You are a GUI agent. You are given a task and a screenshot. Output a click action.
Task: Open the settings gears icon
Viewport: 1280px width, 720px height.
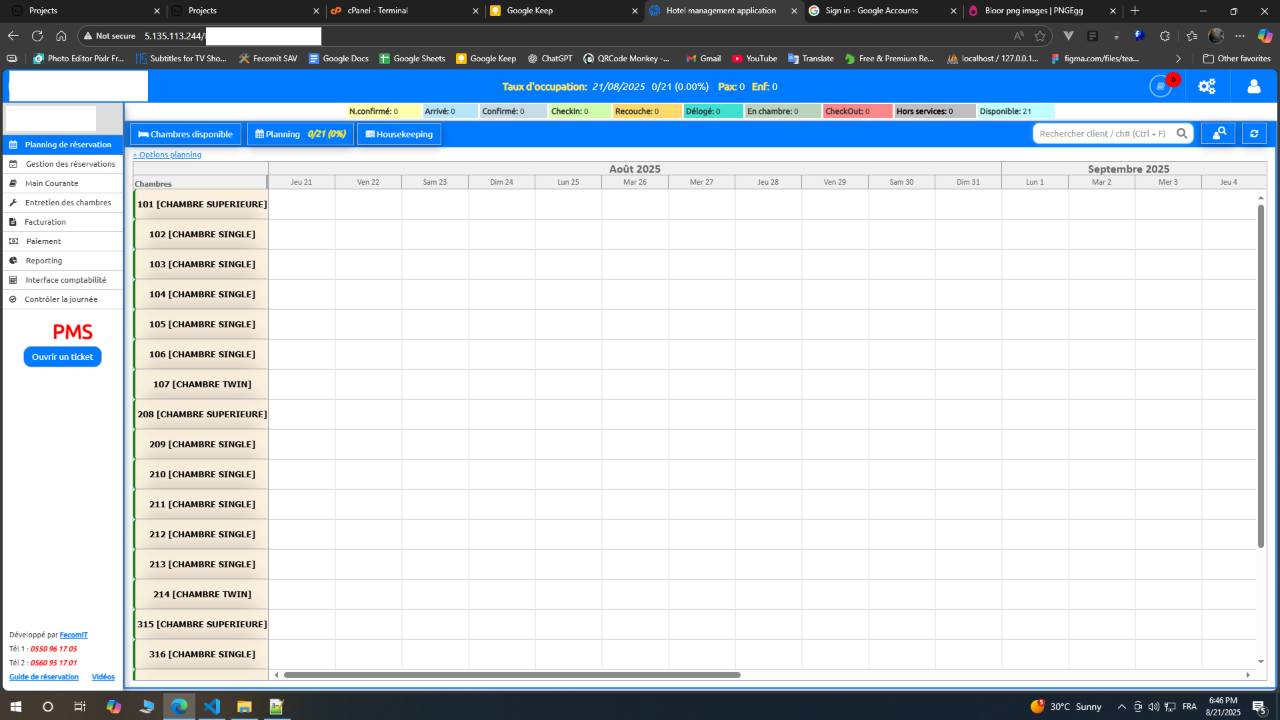pos(1207,86)
